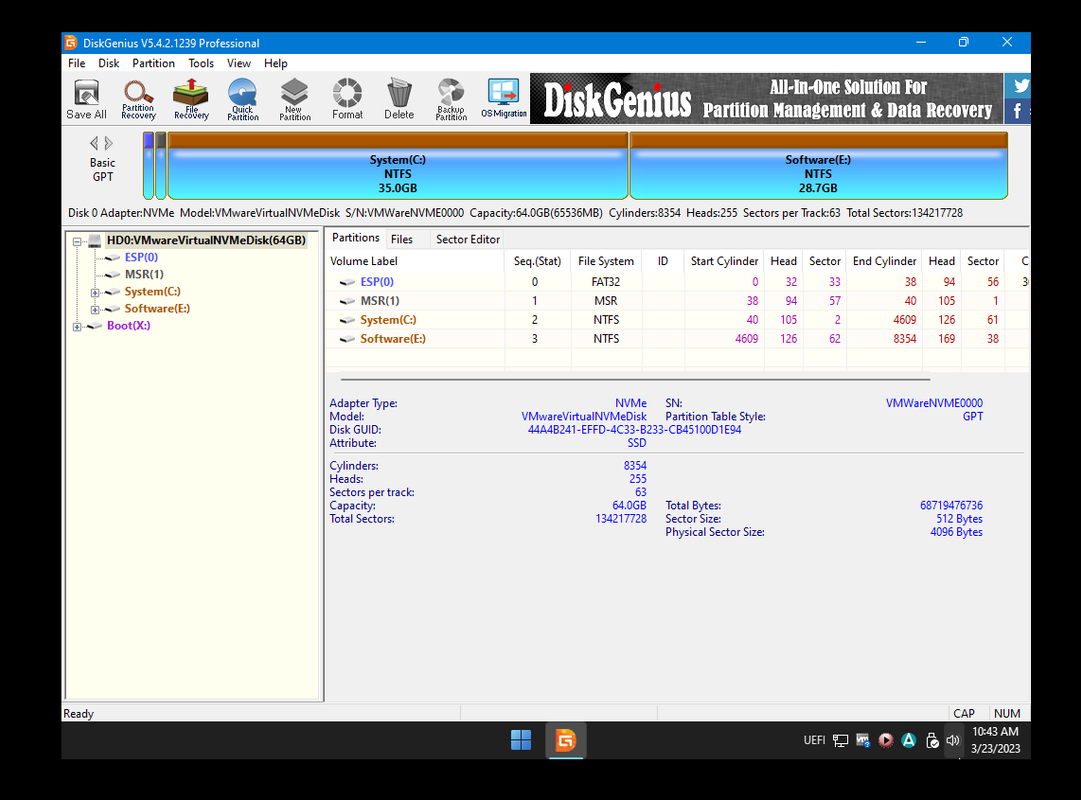Image resolution: width=1081 pixels, height=800 pixels.
Task: Sort by Seq.(Stat) column header
Action: [x=537, y=261]
